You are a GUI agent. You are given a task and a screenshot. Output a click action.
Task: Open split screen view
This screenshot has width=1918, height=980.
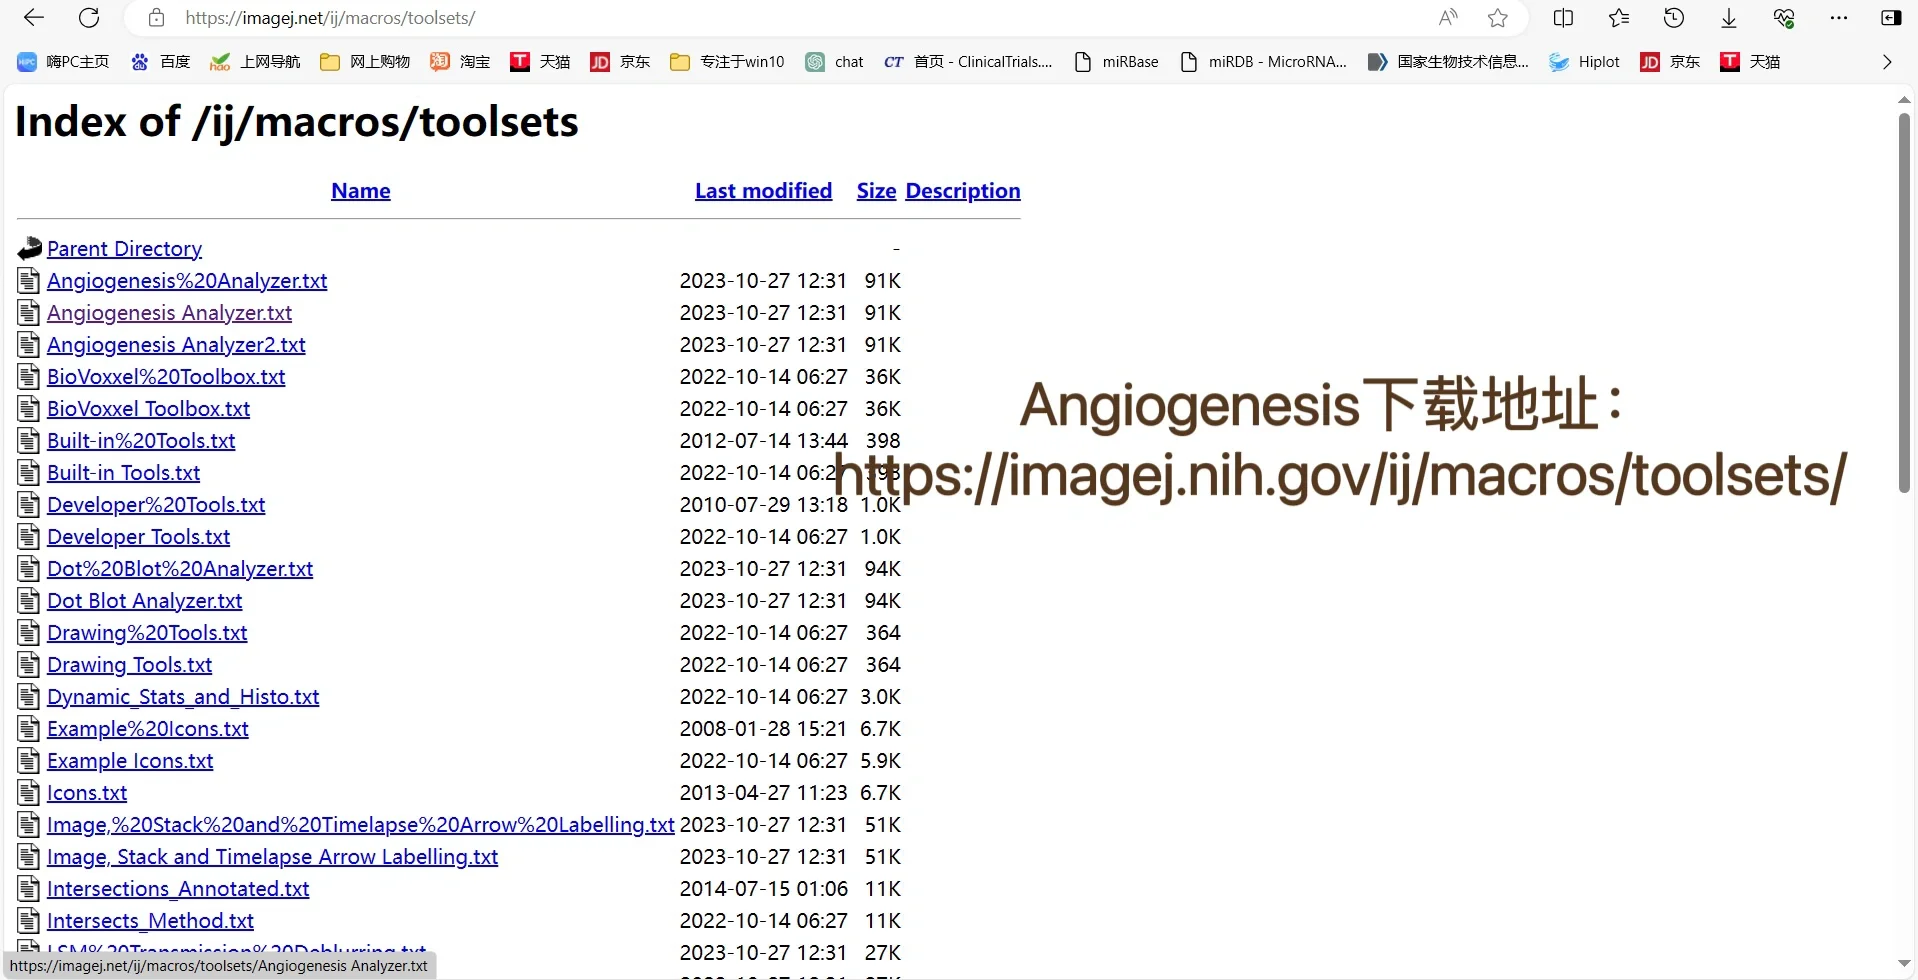pyautogui.click(x=1564, y=18)
